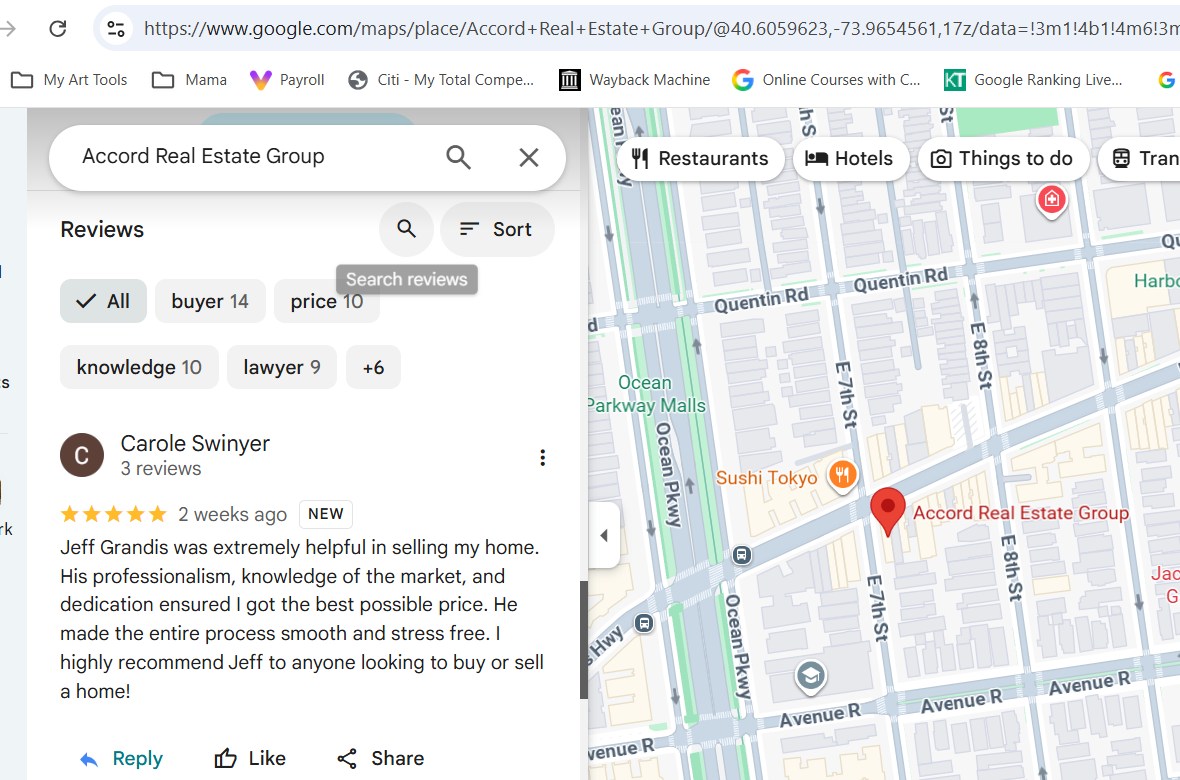Screen dimensions: 1180x780
Task: Collapse the side panel with arrow
Action: (x=604, y=535)
